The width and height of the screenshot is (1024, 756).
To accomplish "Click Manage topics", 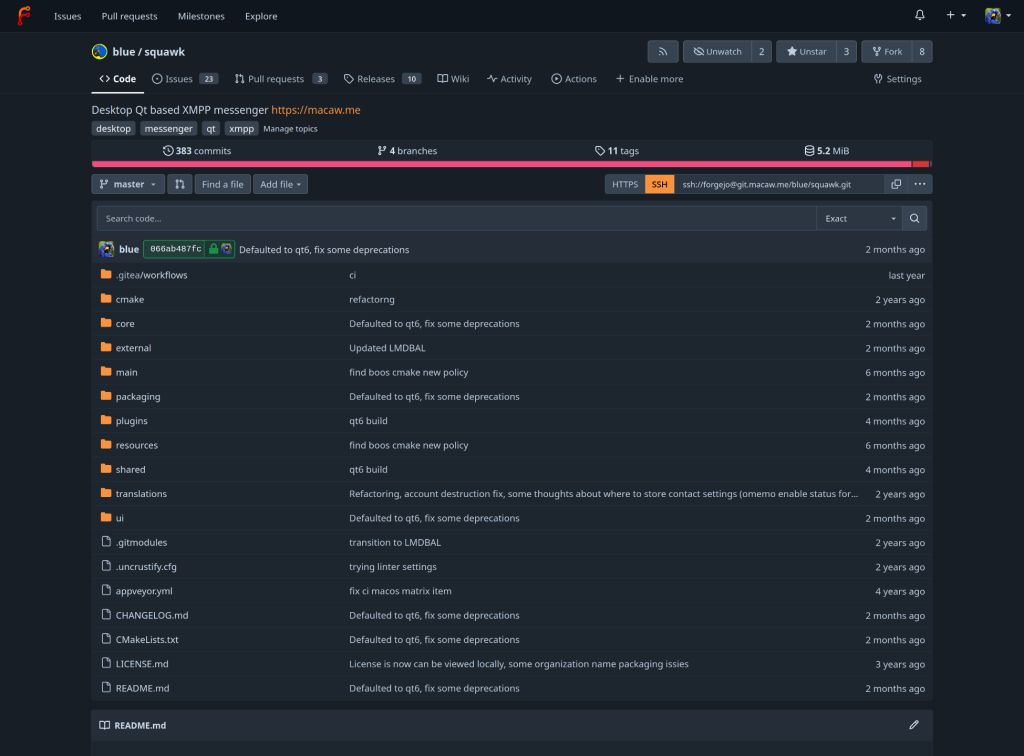I will pyautogui.click(x=292, y=128).
